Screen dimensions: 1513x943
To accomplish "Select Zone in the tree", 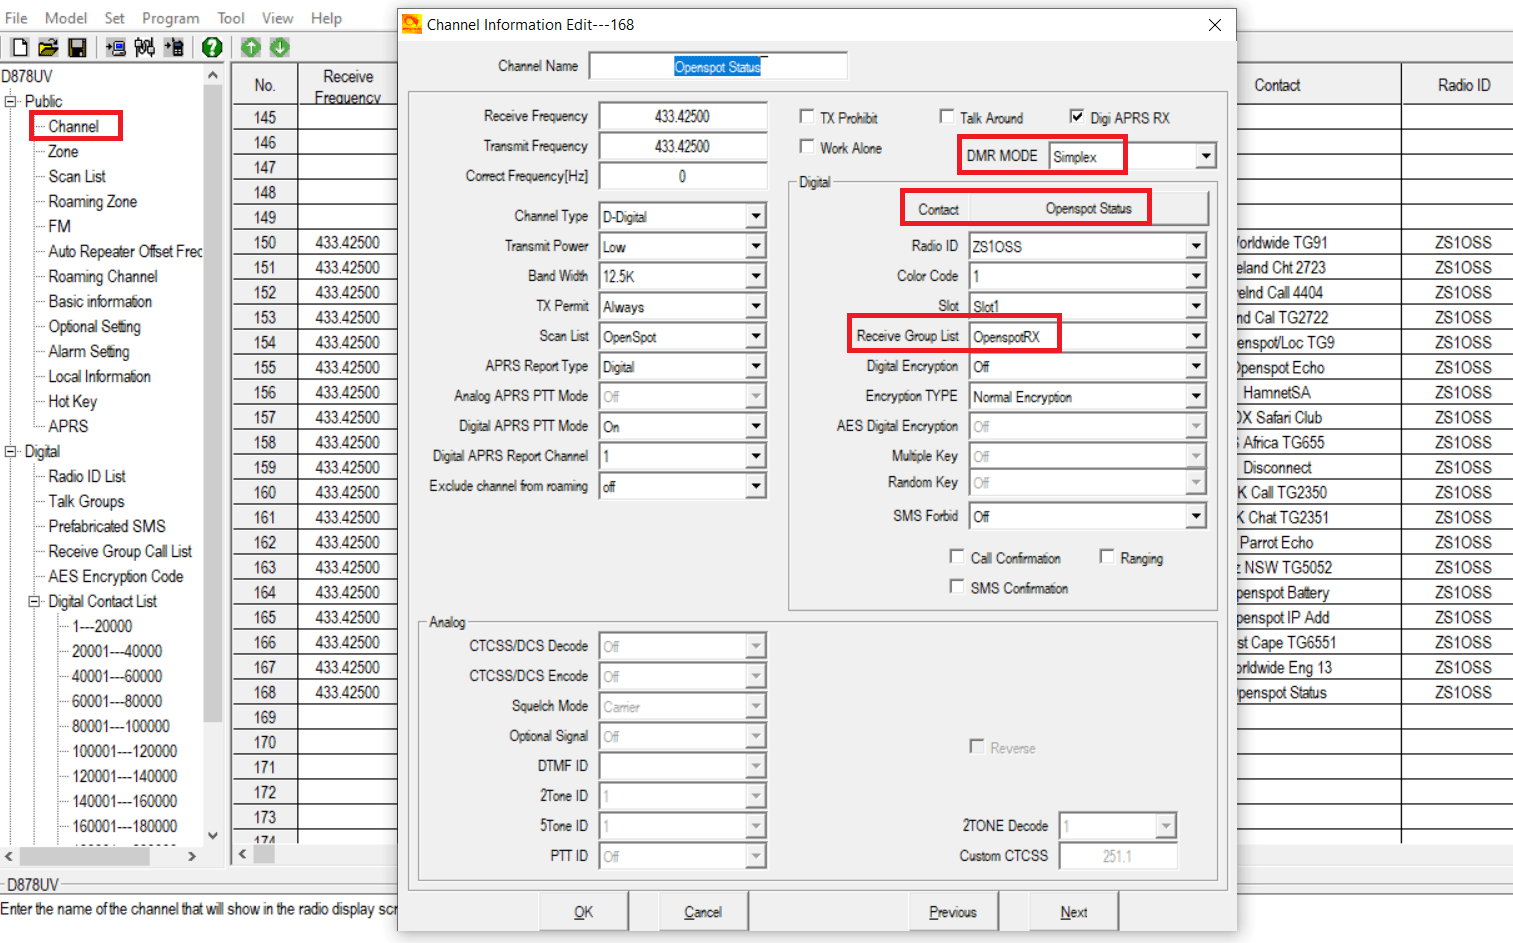I will [x=63, y=151].
